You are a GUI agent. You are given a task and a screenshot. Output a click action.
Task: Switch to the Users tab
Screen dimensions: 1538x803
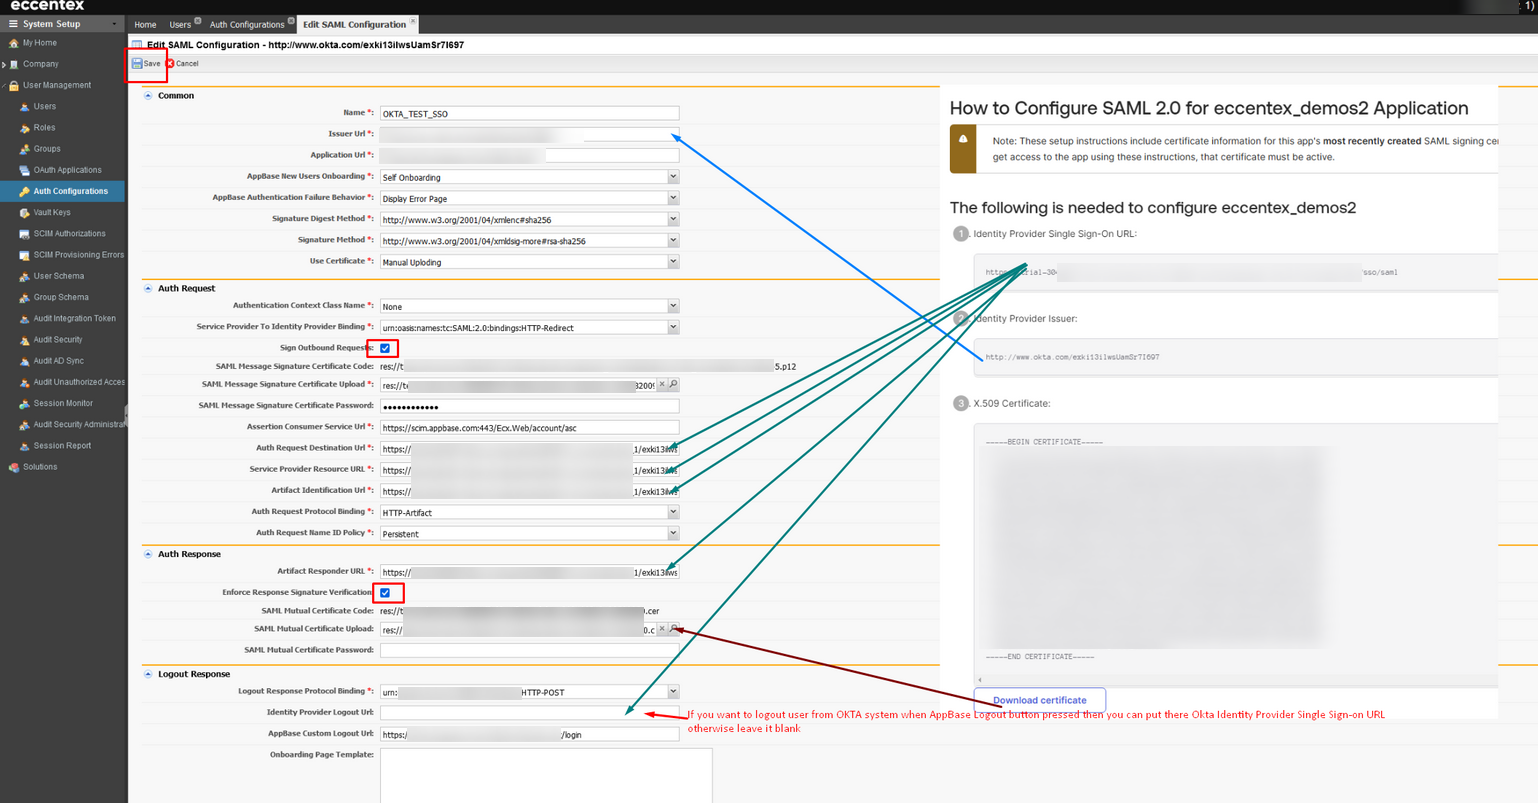pos(180,24)
